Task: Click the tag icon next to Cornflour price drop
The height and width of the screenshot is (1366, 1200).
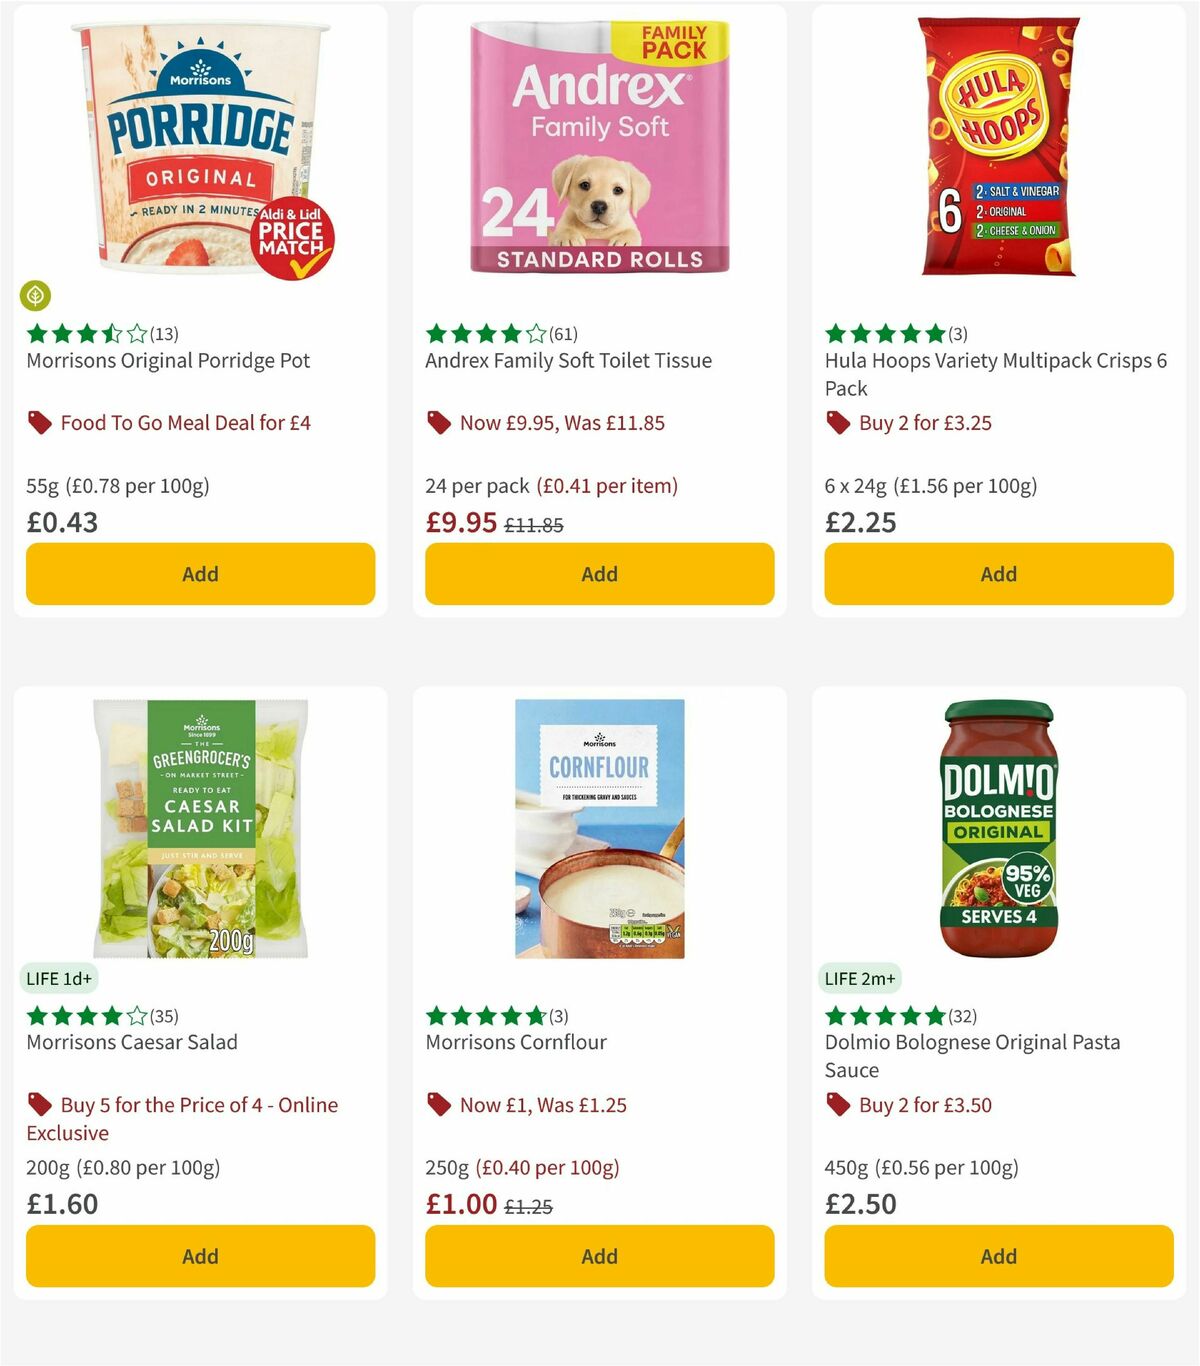Action: 438,1105
